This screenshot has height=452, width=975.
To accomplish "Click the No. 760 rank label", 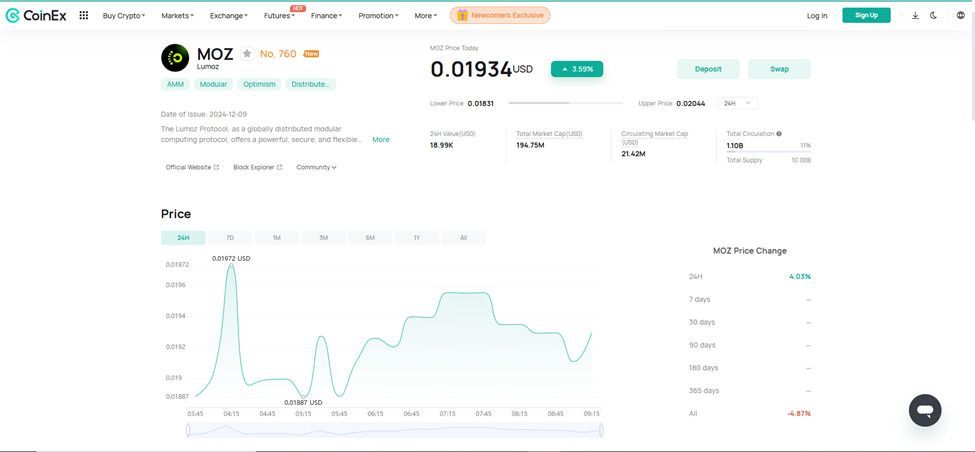I will (x=278, y=54).
